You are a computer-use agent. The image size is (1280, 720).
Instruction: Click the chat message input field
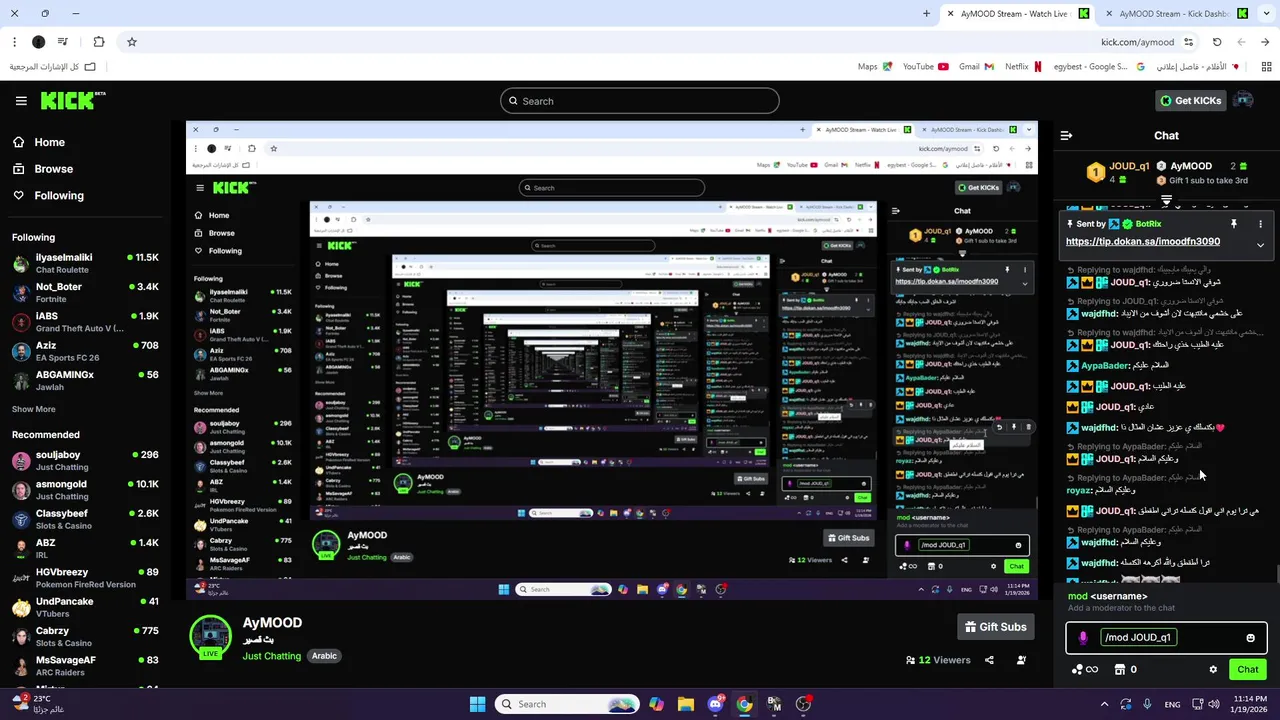pyautogui.click(x=1166, y=638)
